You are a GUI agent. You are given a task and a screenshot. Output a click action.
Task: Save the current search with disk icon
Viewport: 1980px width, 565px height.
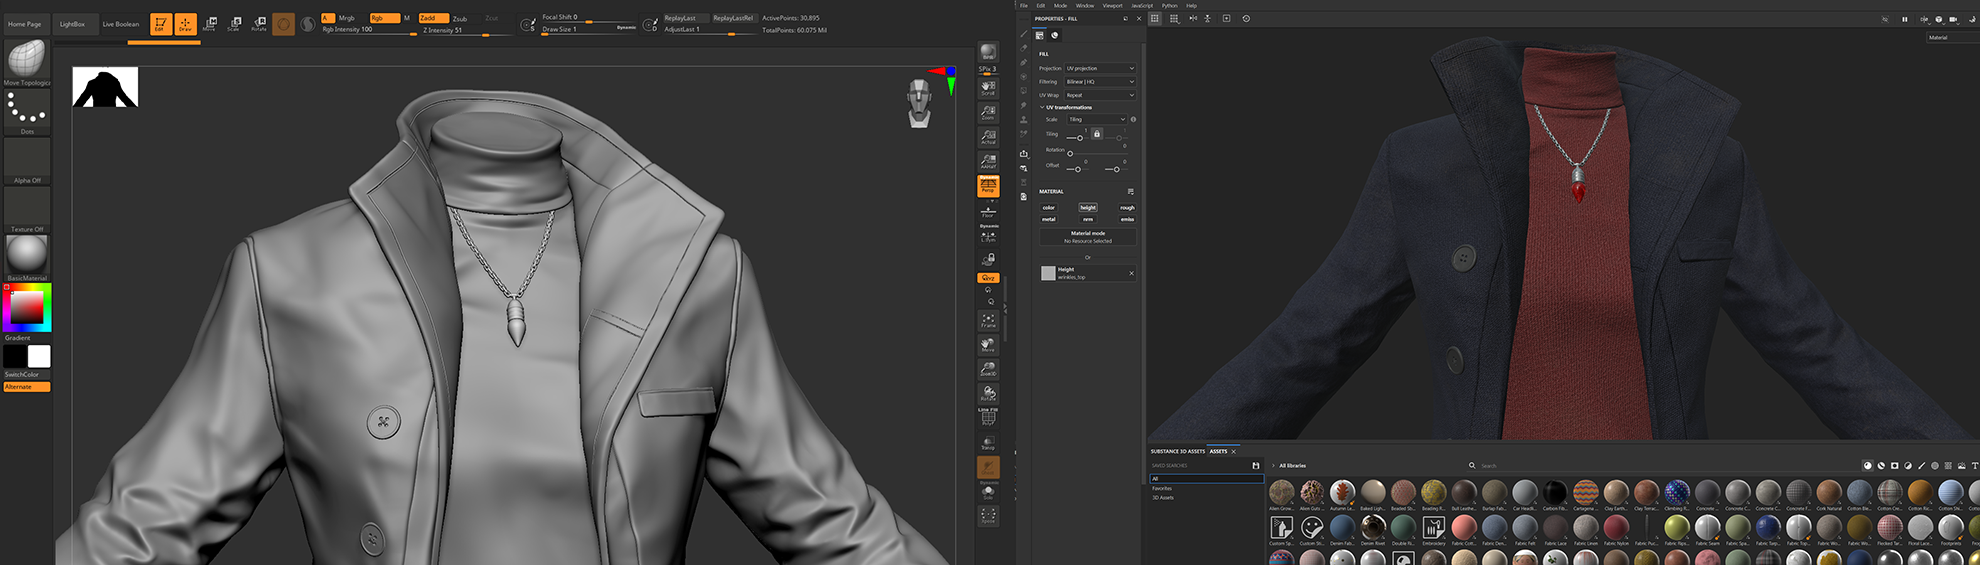coord(1256,466)
